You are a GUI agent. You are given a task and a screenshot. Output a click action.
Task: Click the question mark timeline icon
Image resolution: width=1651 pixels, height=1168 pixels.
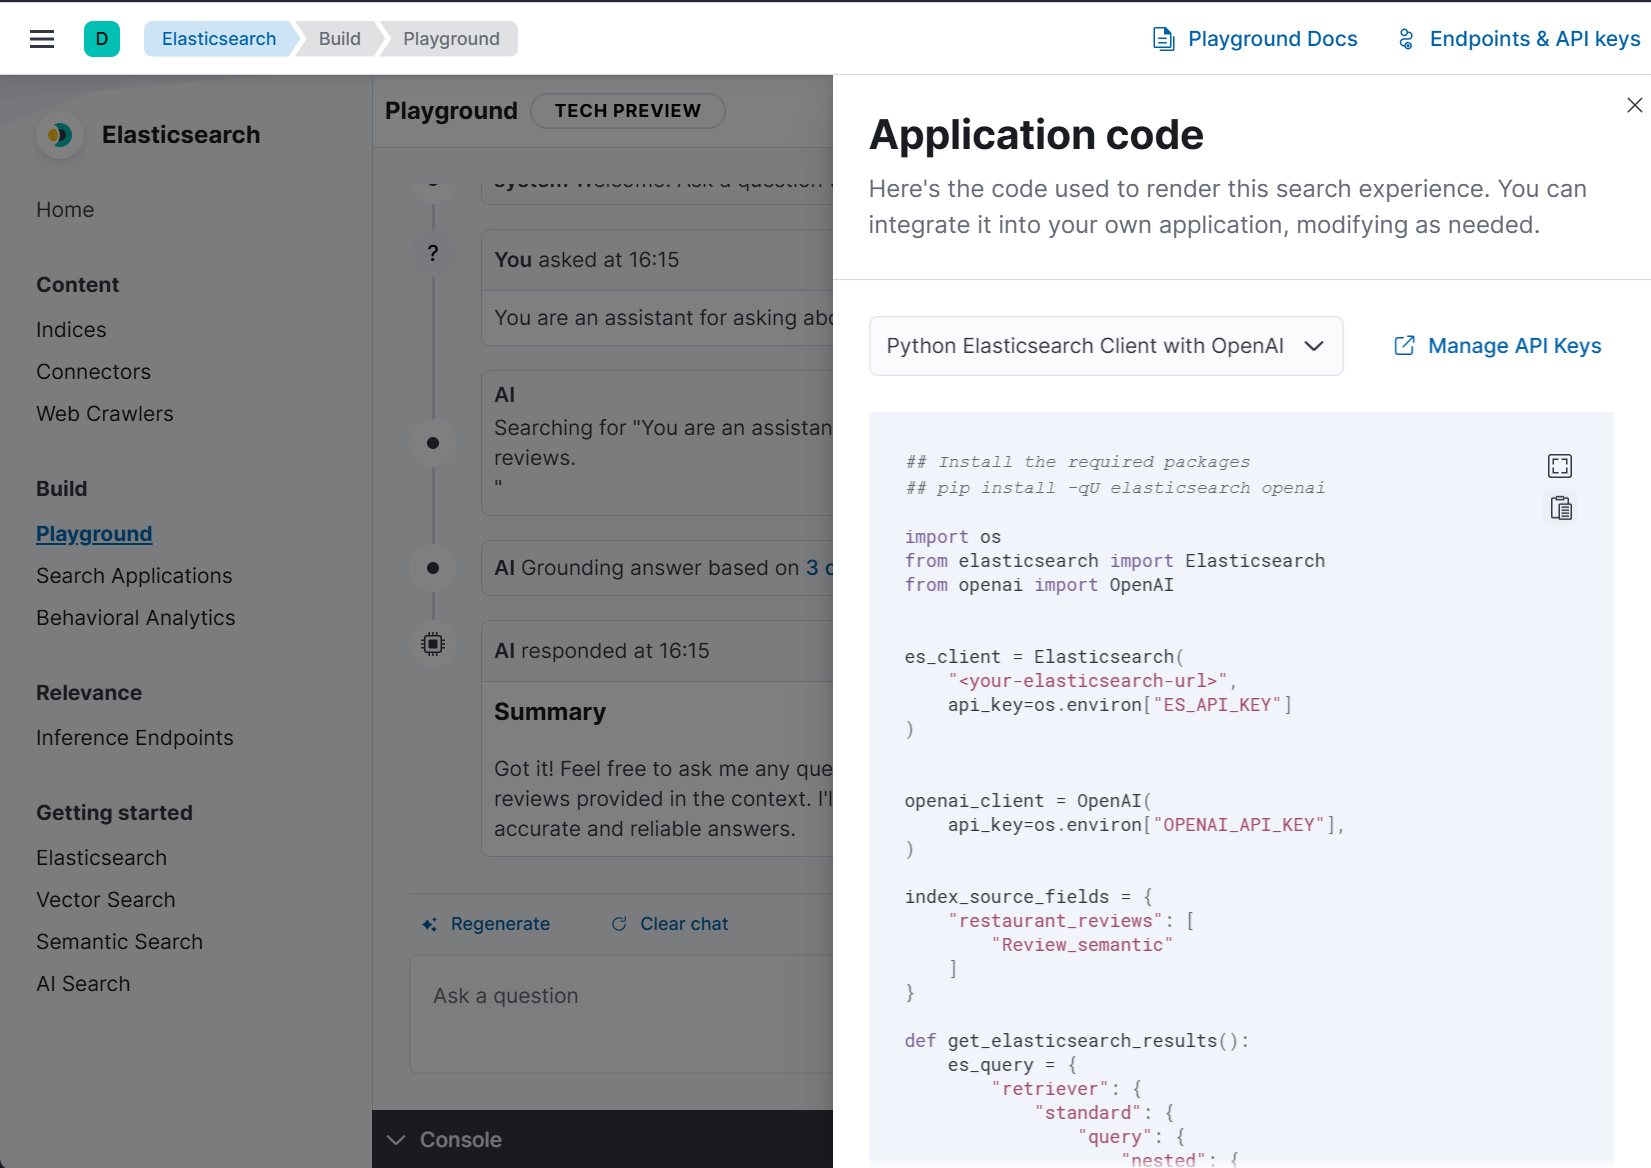tap(433, 254)
